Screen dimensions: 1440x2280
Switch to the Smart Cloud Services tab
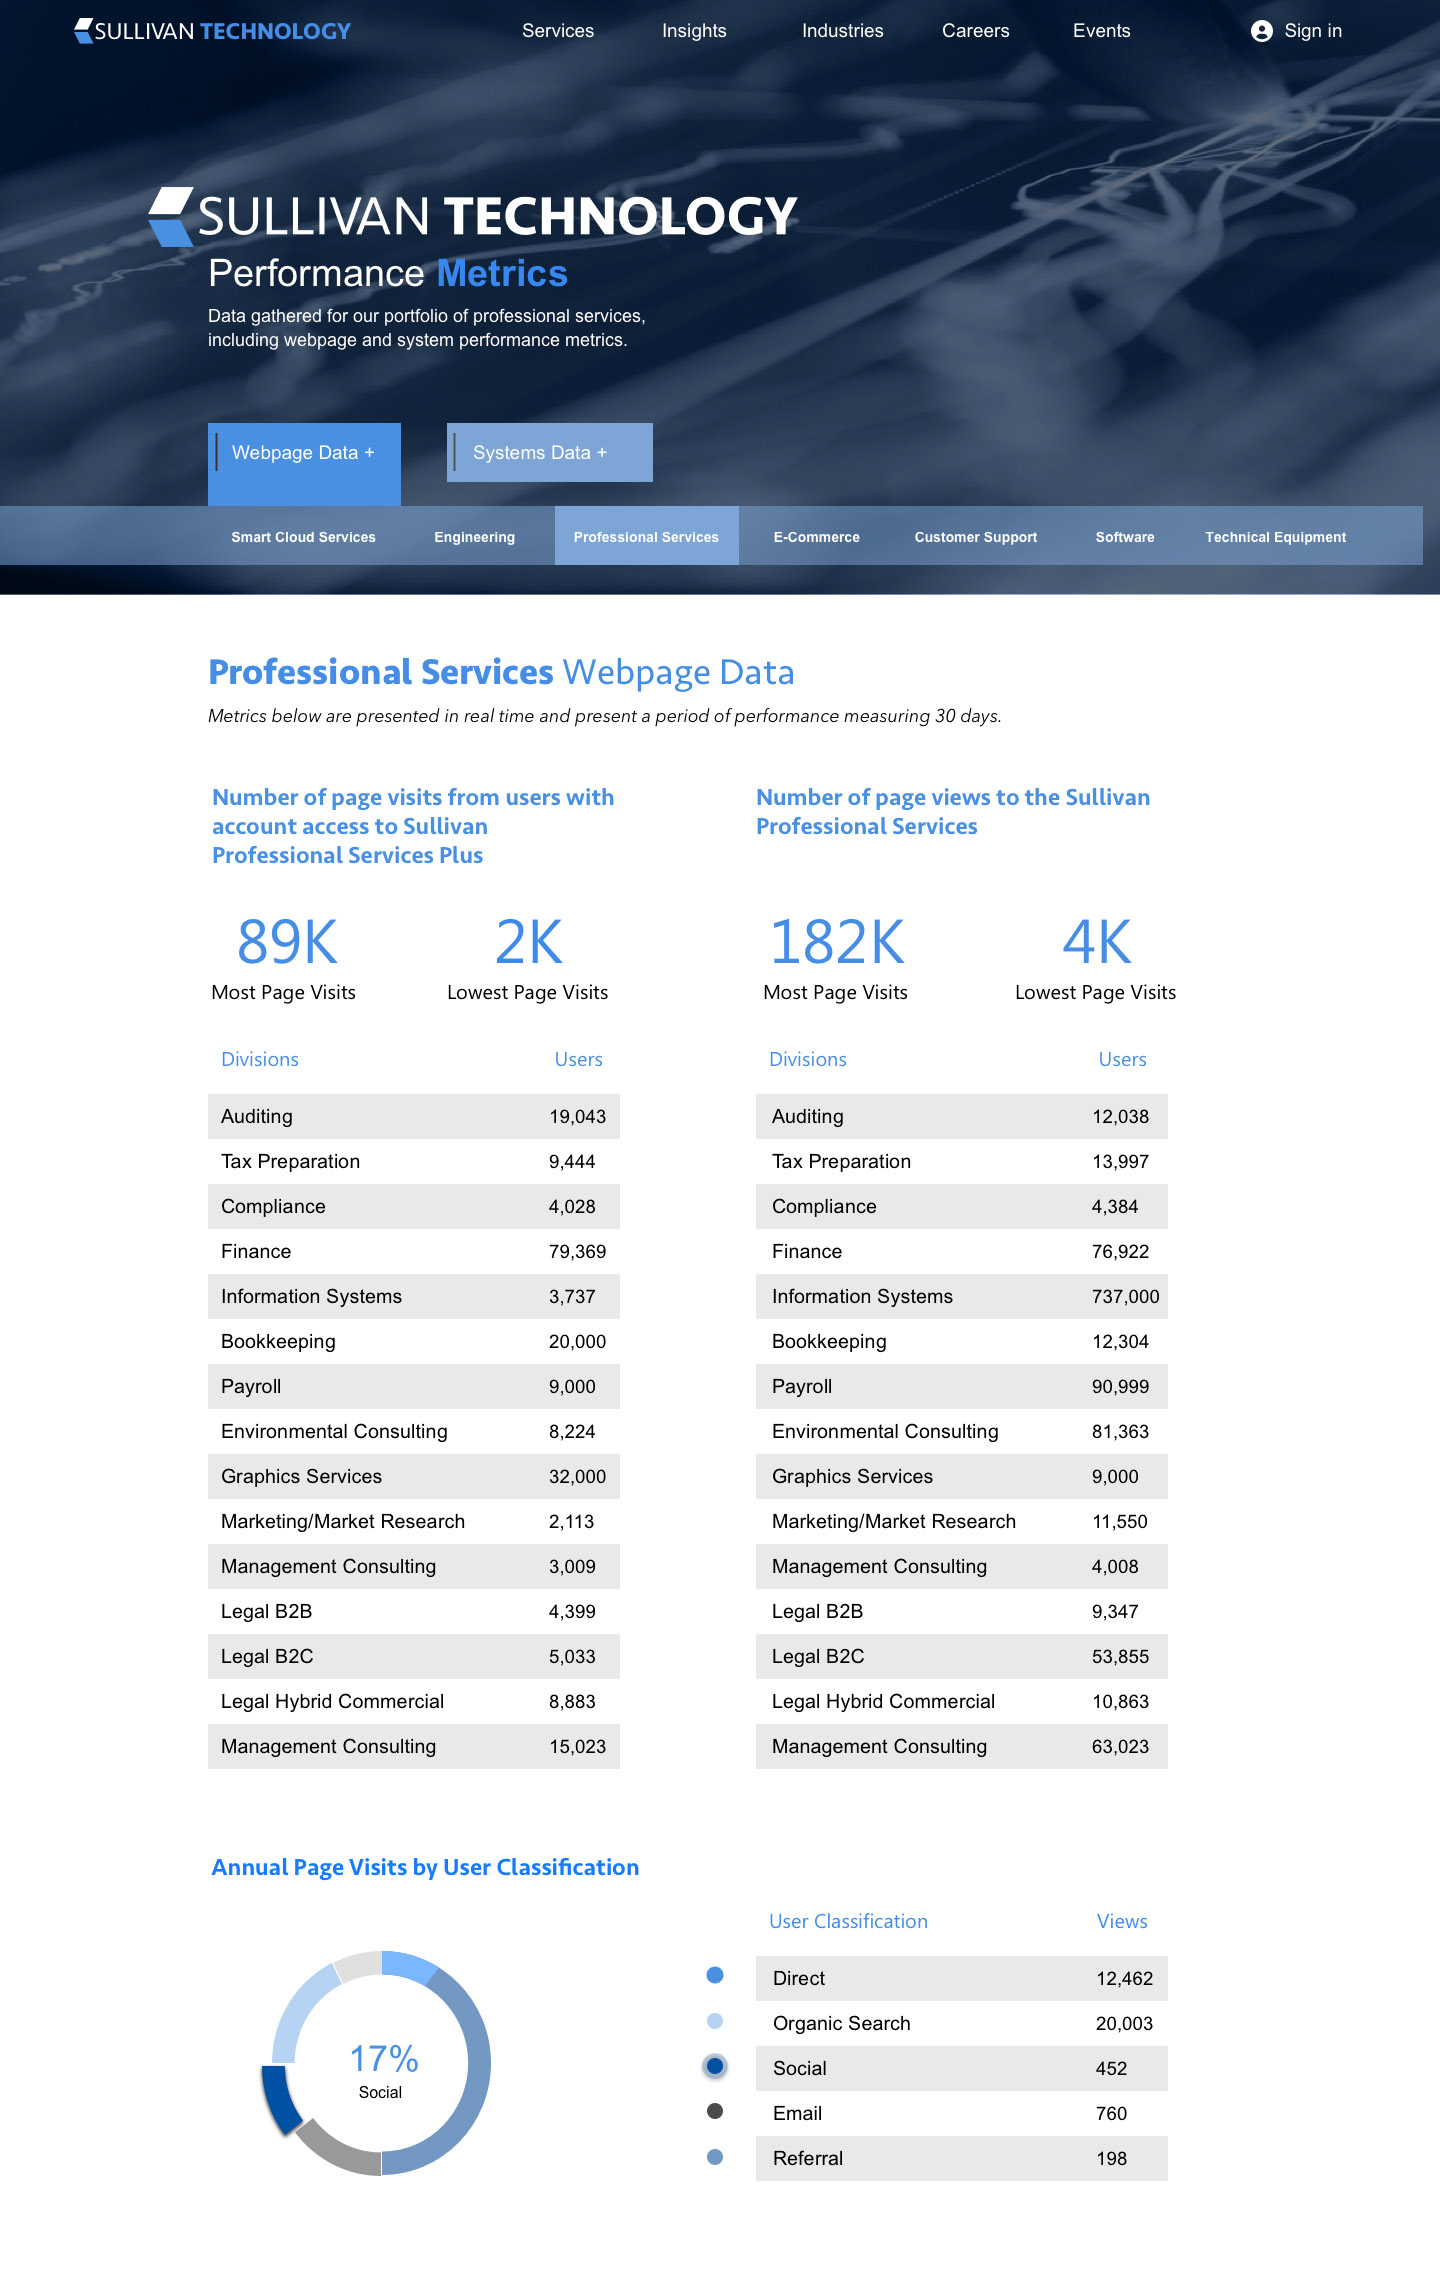[x=303, y=537]
